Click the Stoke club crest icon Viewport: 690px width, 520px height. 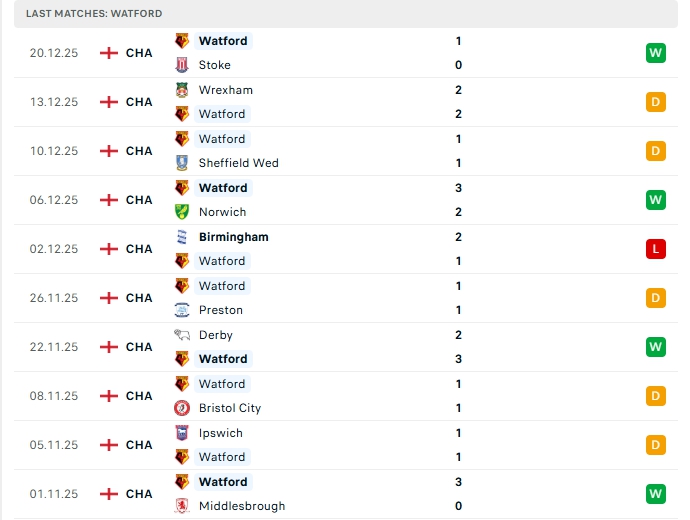pos(182,65)
